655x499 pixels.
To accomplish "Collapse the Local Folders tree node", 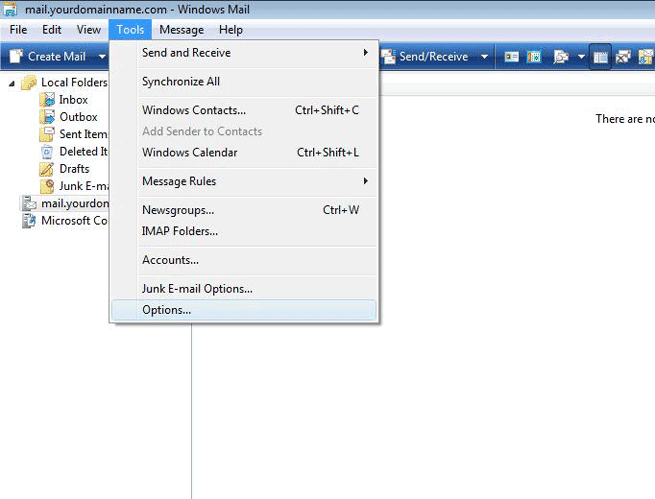I will tap(12, 83).
